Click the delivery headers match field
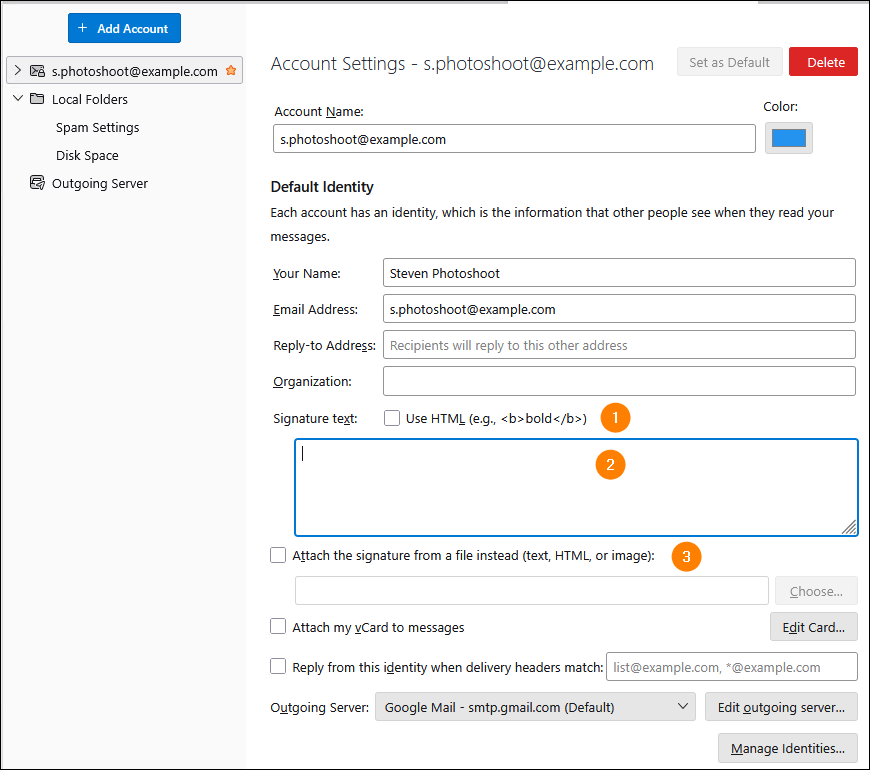The width and height of the screenshot is (870, 770). (732, 667)
